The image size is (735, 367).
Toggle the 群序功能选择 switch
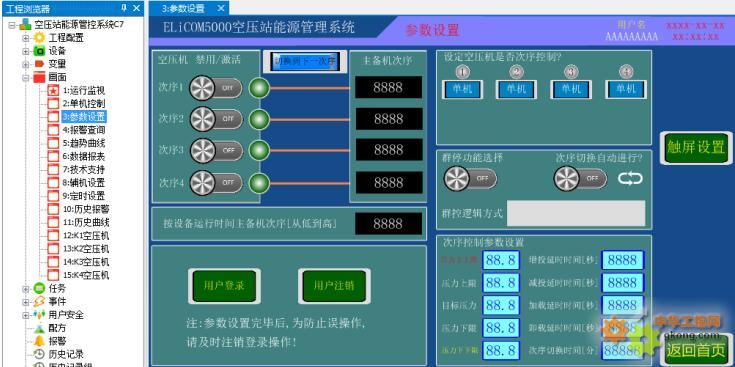pyautogui.click(x=470, y=178)
